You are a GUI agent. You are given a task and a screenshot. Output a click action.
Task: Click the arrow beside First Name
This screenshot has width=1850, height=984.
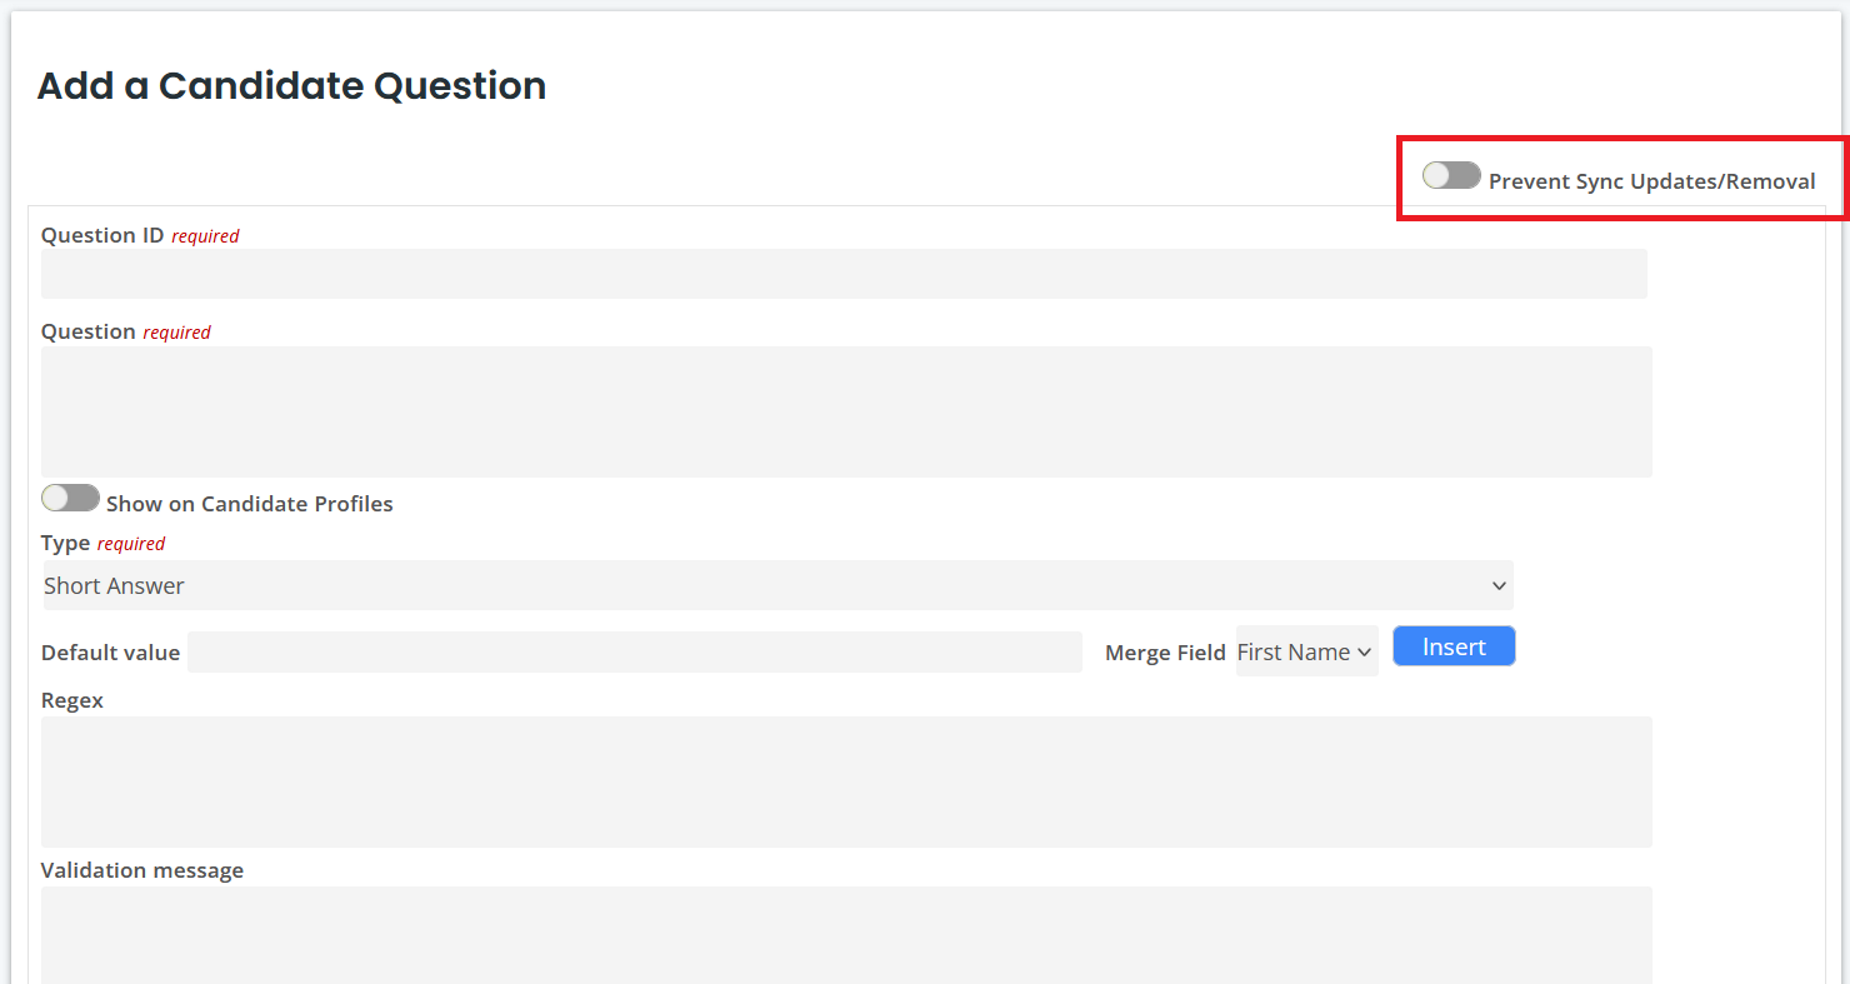click(x=1364, y=652)
